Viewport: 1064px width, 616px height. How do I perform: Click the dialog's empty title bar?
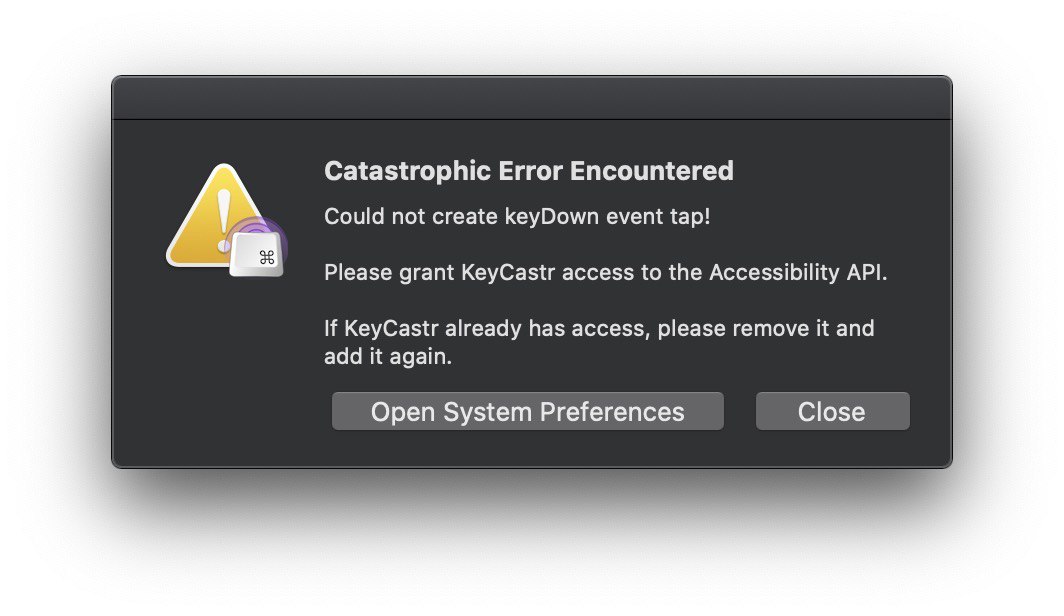[x=531, y=98]
